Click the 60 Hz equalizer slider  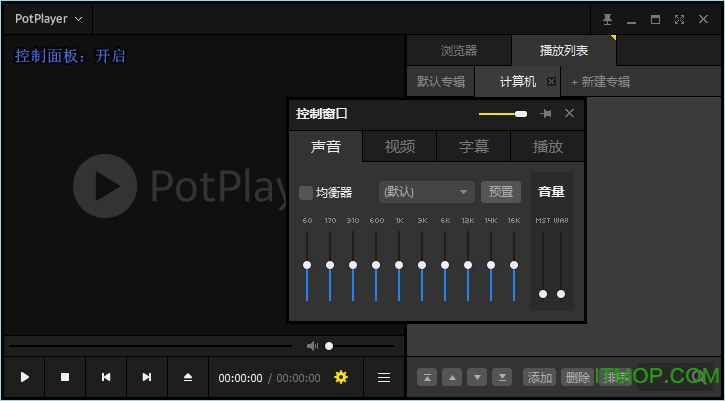click(307, 265)
